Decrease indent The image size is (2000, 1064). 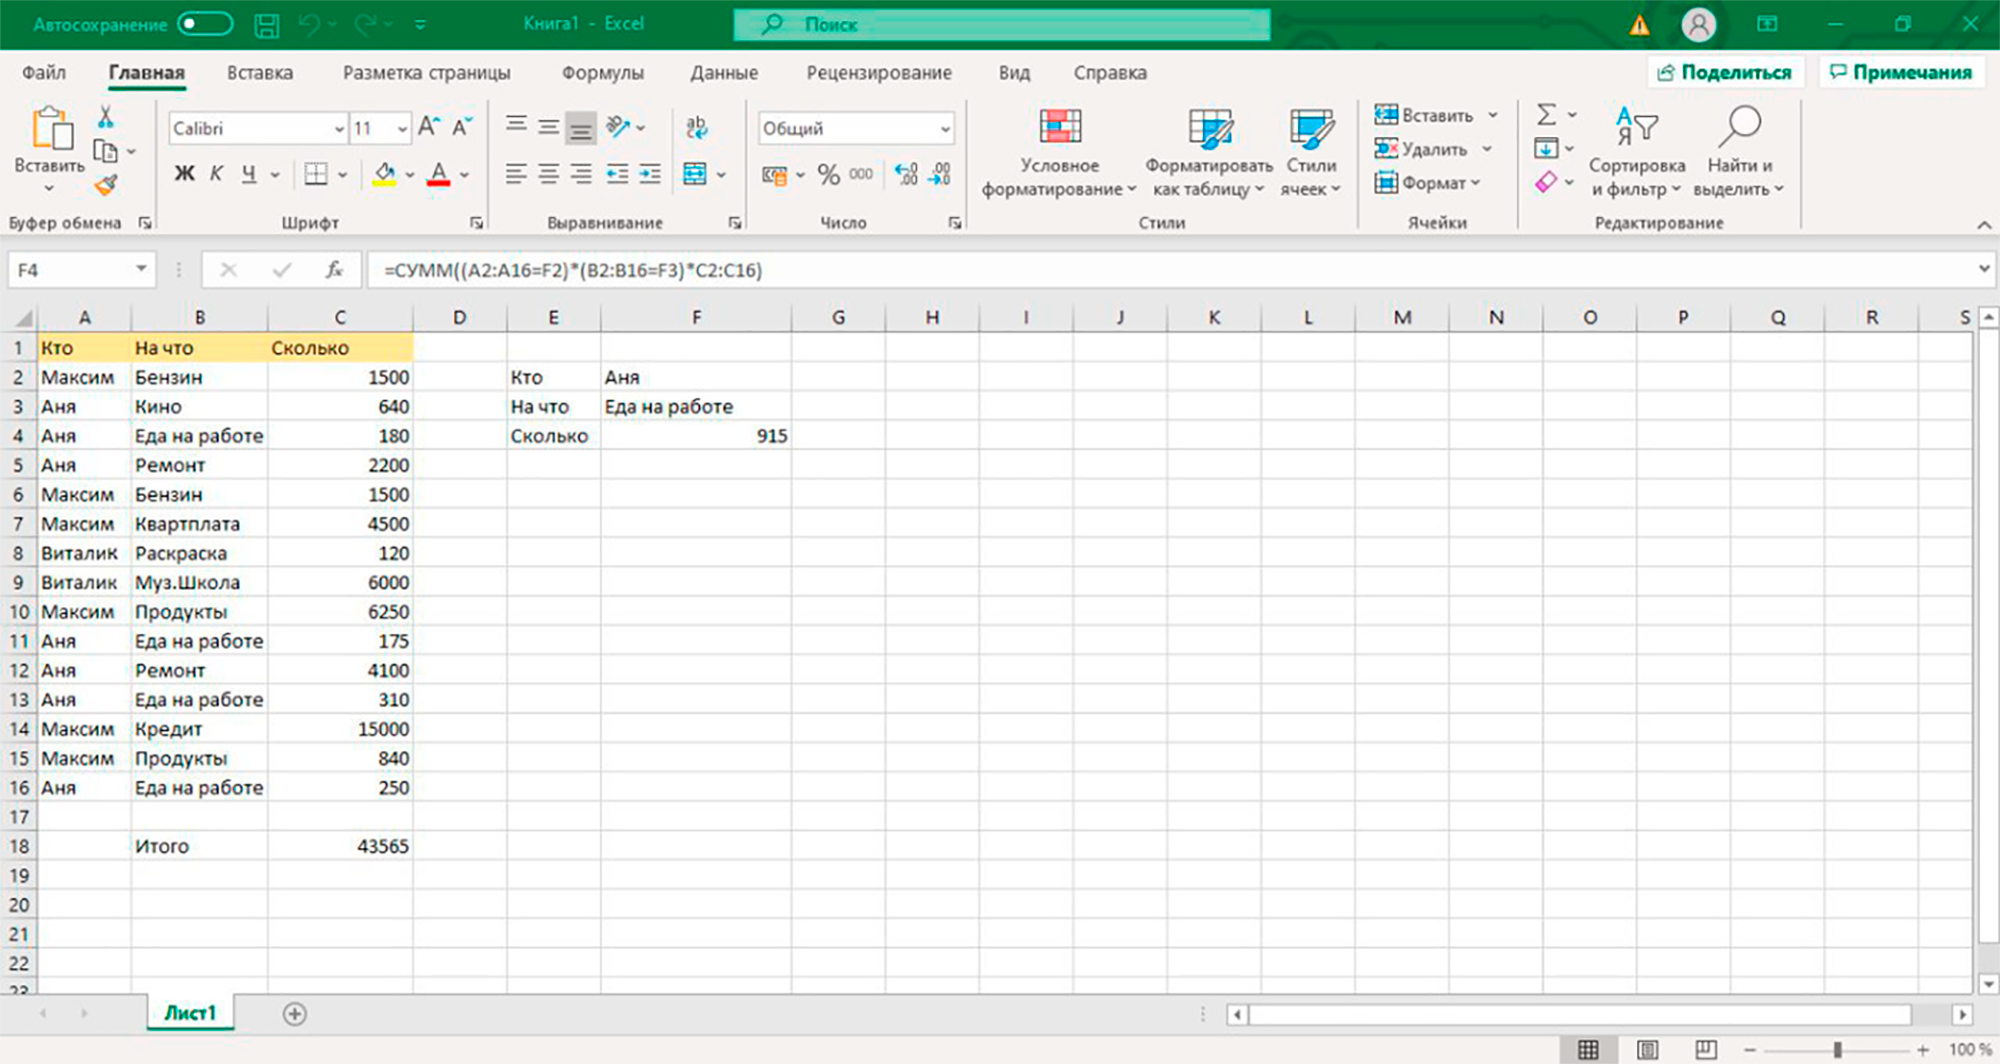(x=617, y=174)
